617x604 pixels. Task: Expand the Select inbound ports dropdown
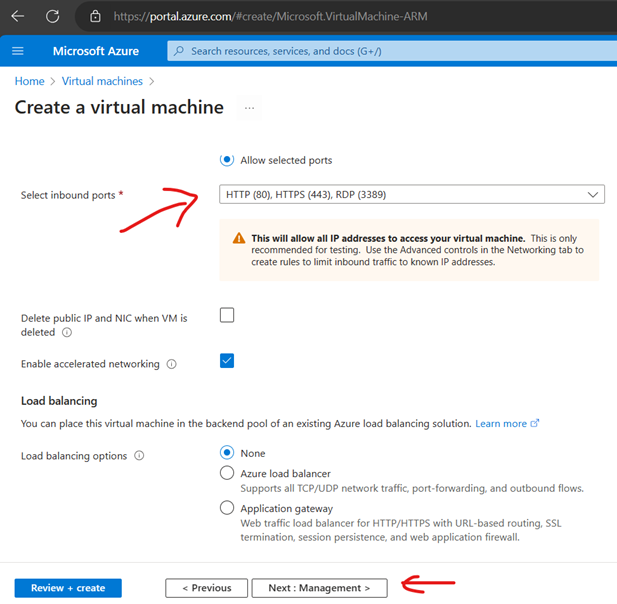click(x=411, y=194)
